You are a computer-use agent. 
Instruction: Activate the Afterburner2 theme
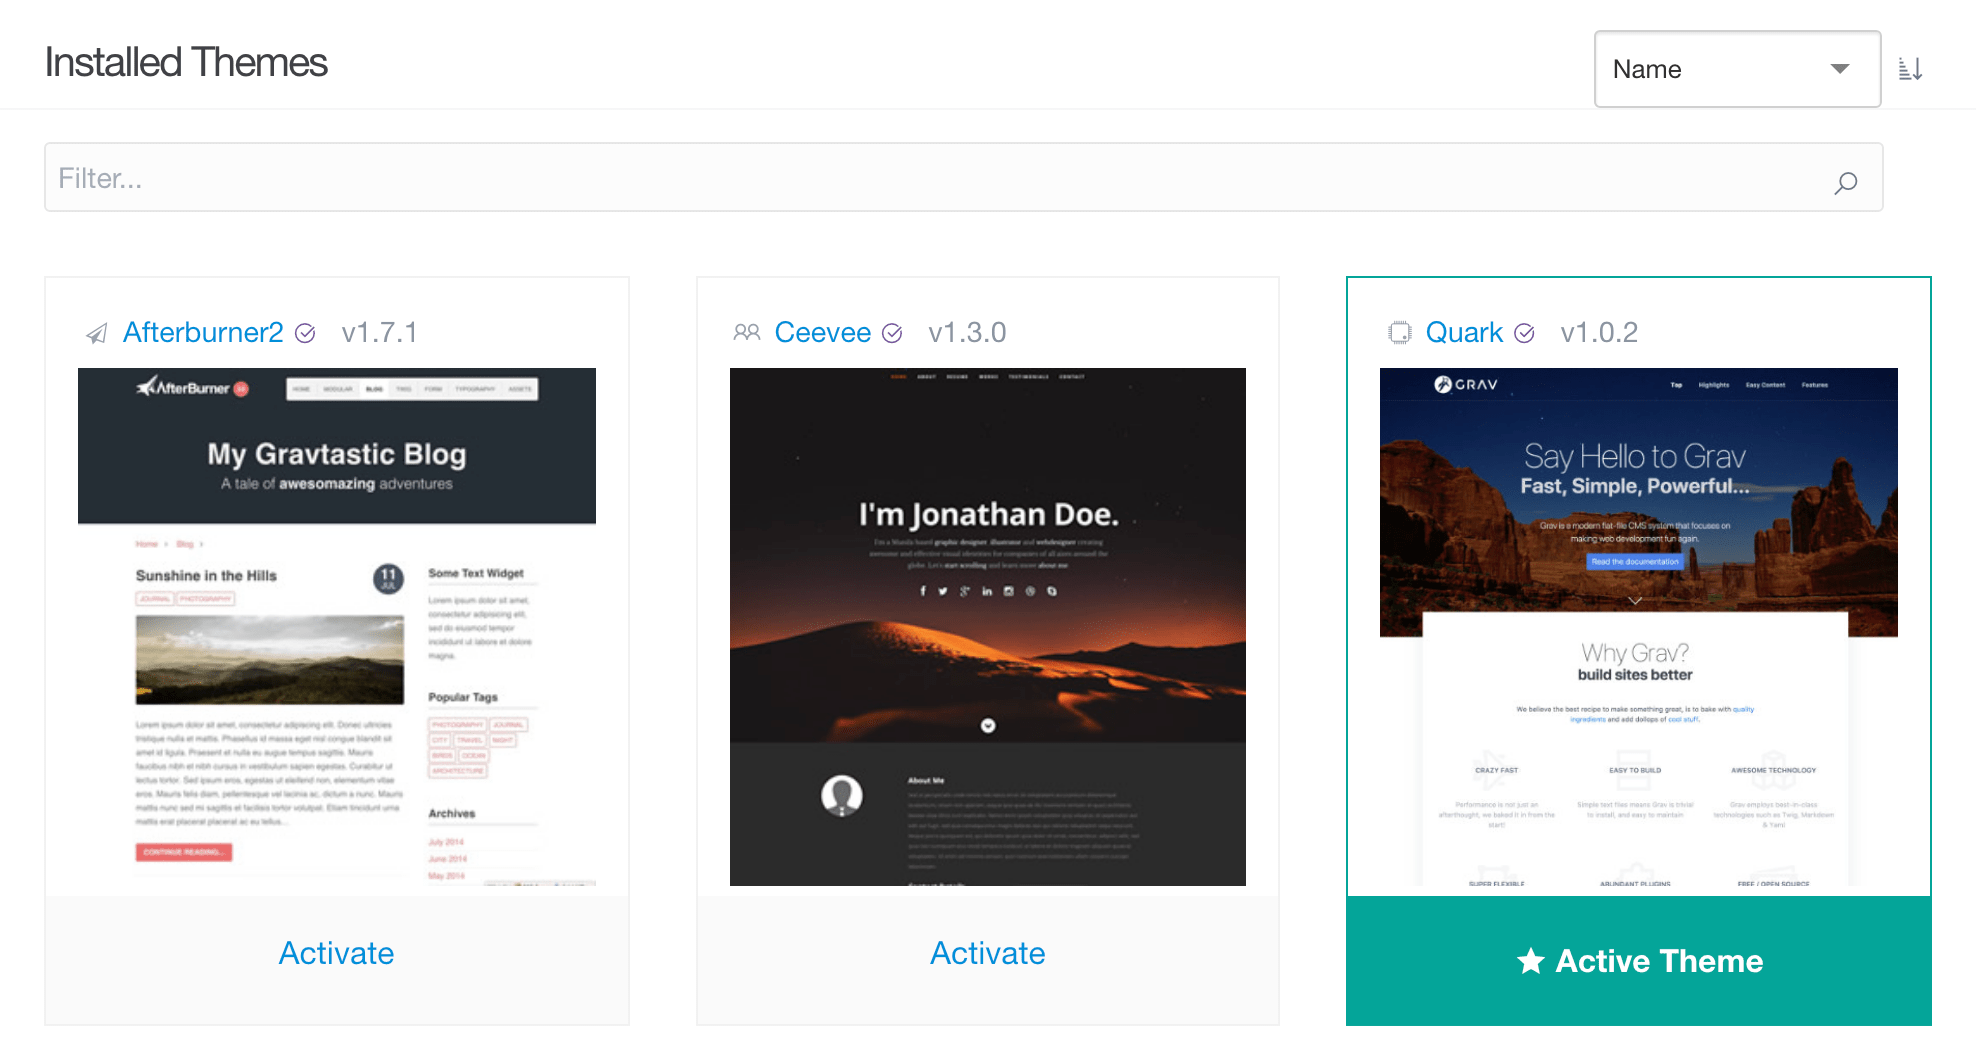tap(336, 953)
